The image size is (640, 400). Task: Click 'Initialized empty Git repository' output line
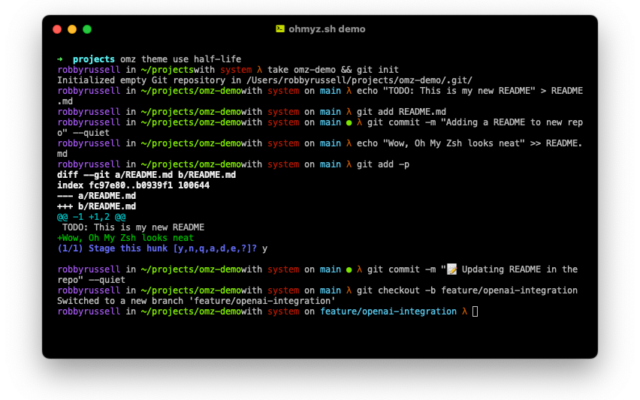click(x=265, y=80)
